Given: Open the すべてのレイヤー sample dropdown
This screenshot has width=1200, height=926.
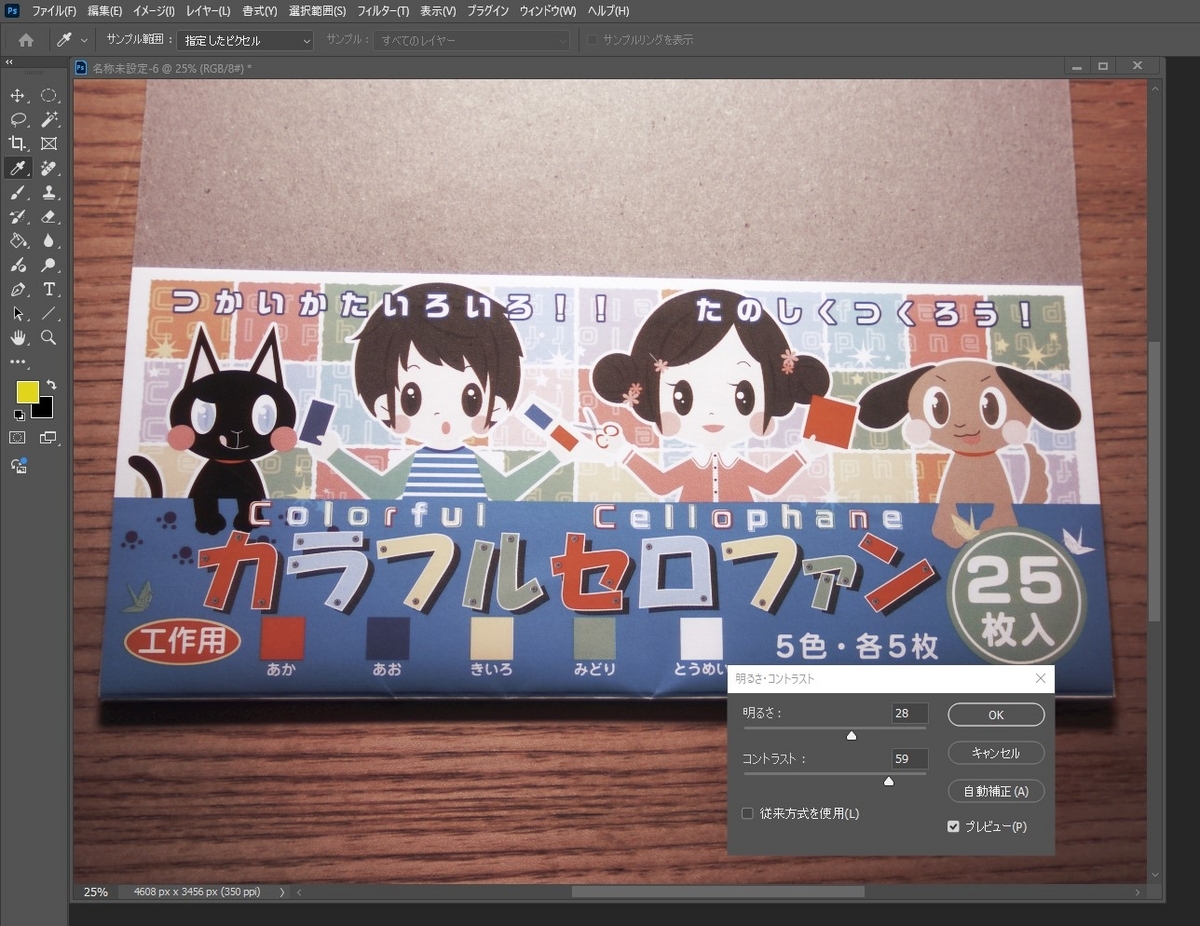Looking at the screenshot, I should [473, 40].
